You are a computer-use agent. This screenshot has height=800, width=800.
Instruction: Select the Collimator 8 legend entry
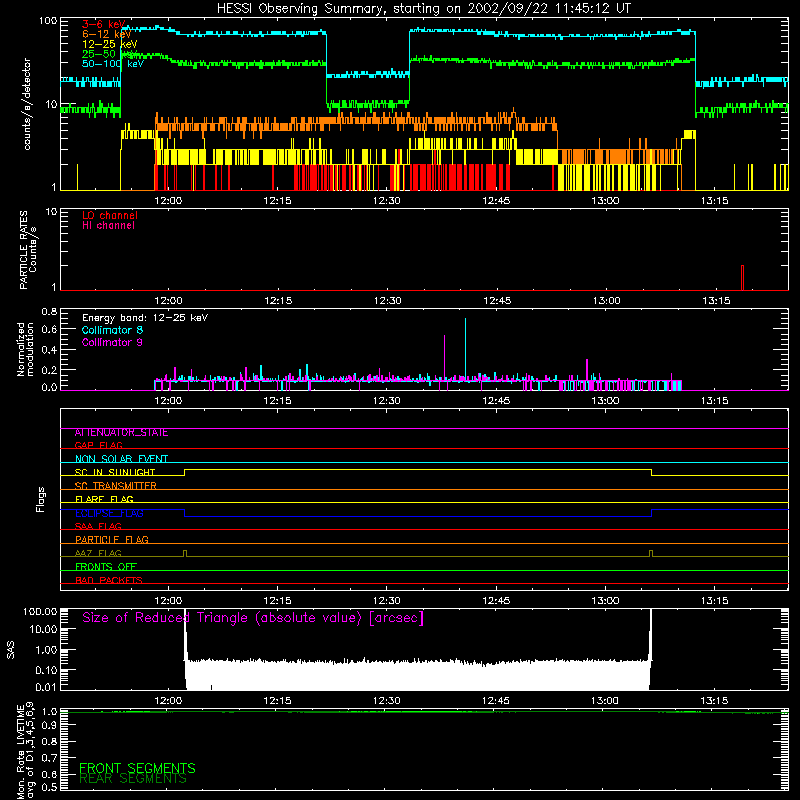[112, 330]
